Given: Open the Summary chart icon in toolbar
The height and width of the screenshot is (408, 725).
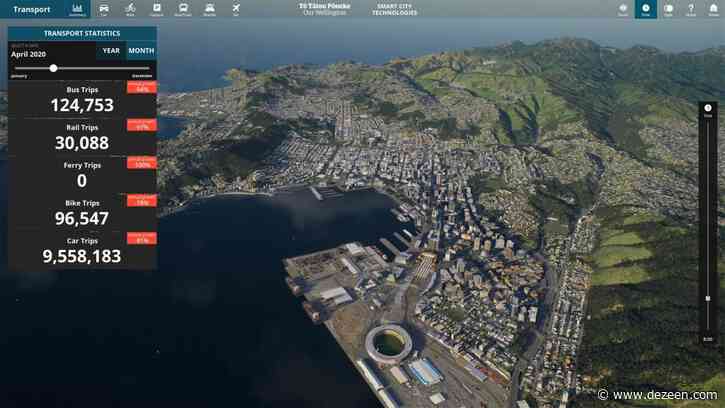Looking at the screenshot, I should pos(77,9).
